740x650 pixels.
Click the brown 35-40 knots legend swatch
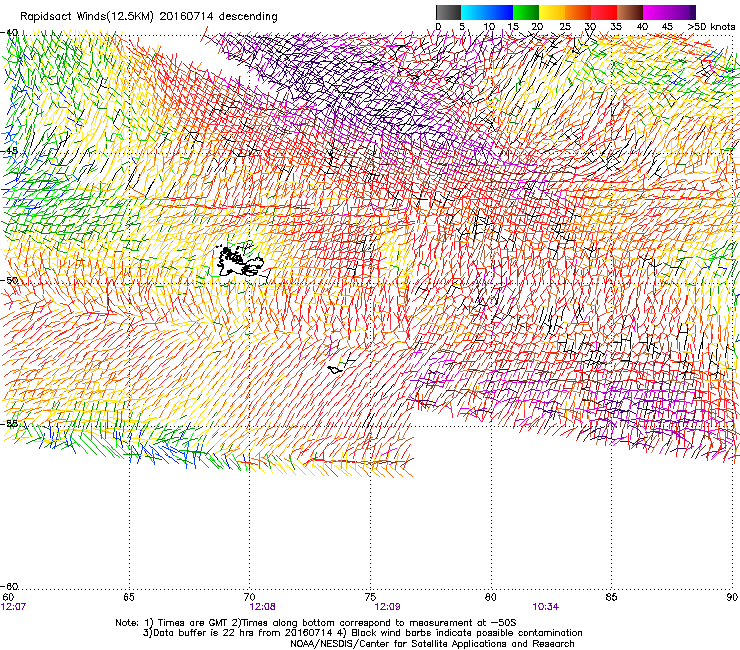click(630, 12)
